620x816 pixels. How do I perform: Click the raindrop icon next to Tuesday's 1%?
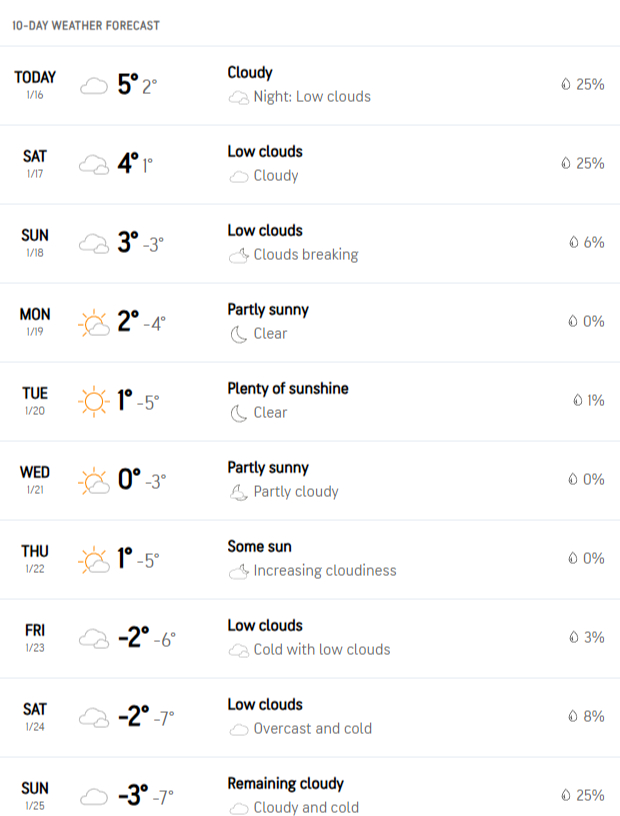(x=577, y=401)
